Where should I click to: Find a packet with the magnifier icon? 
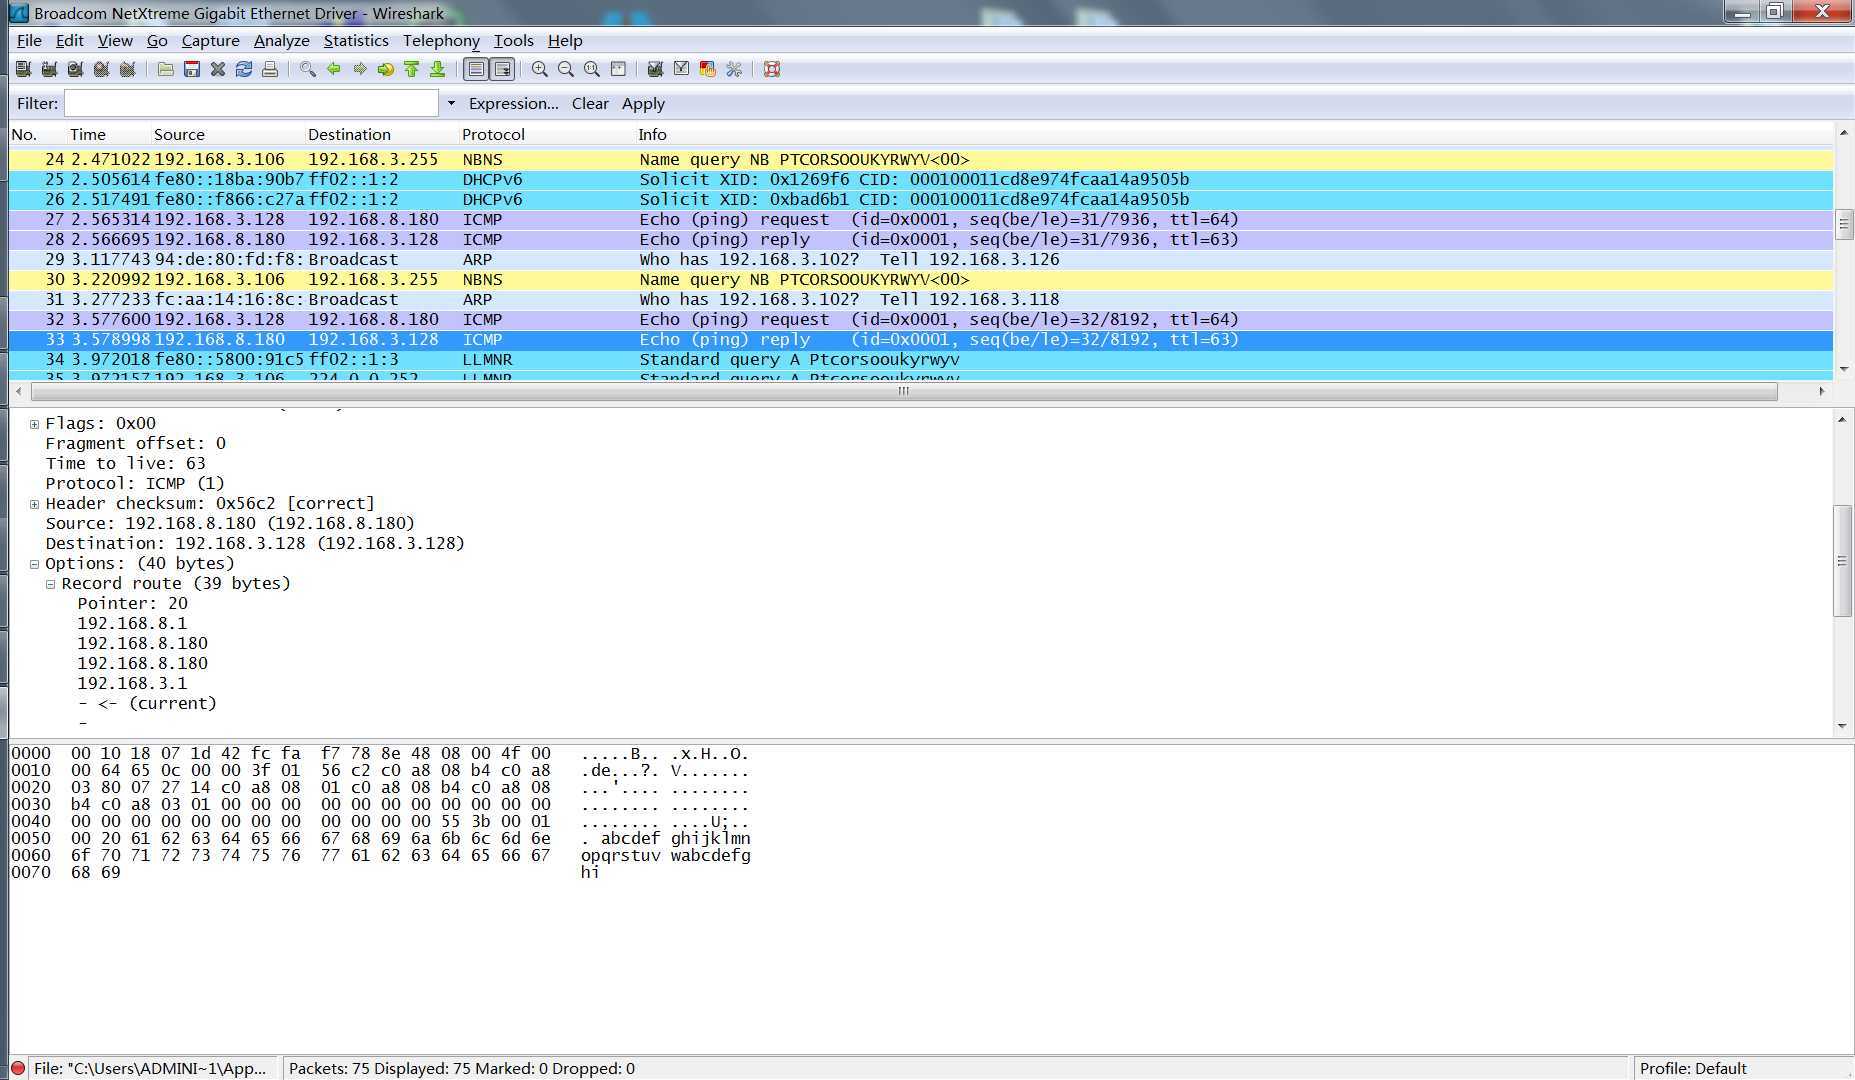(x=308, y=69)
